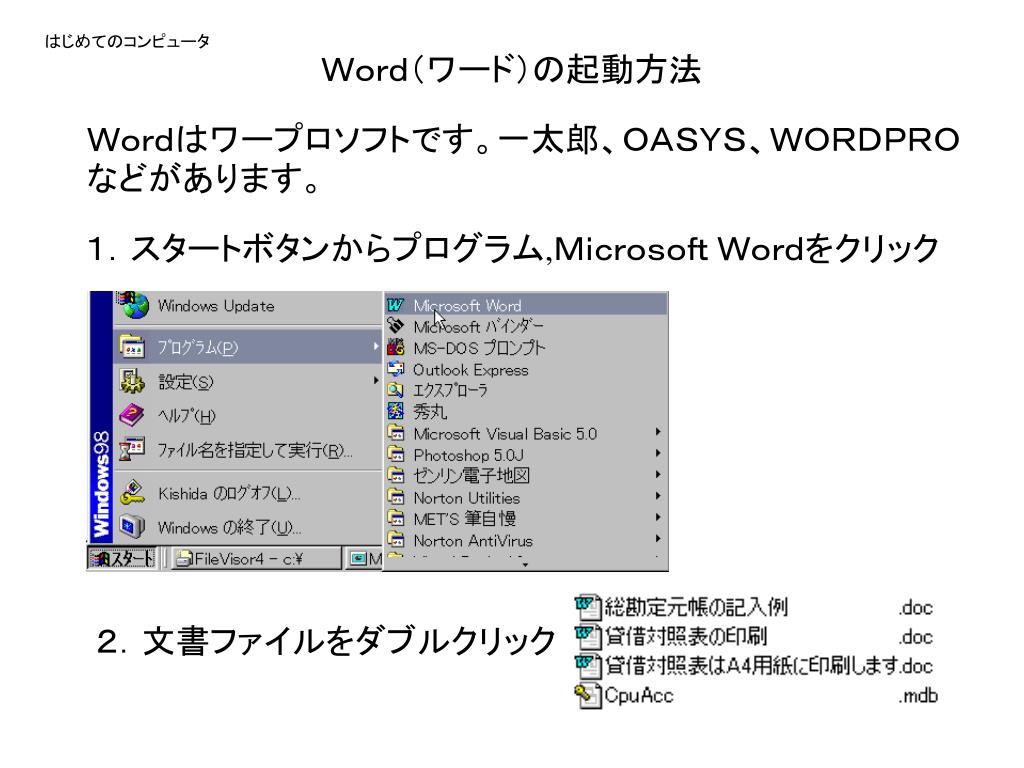
Task: Click the Windows Update globe icon
Action: tap(134, 305)
